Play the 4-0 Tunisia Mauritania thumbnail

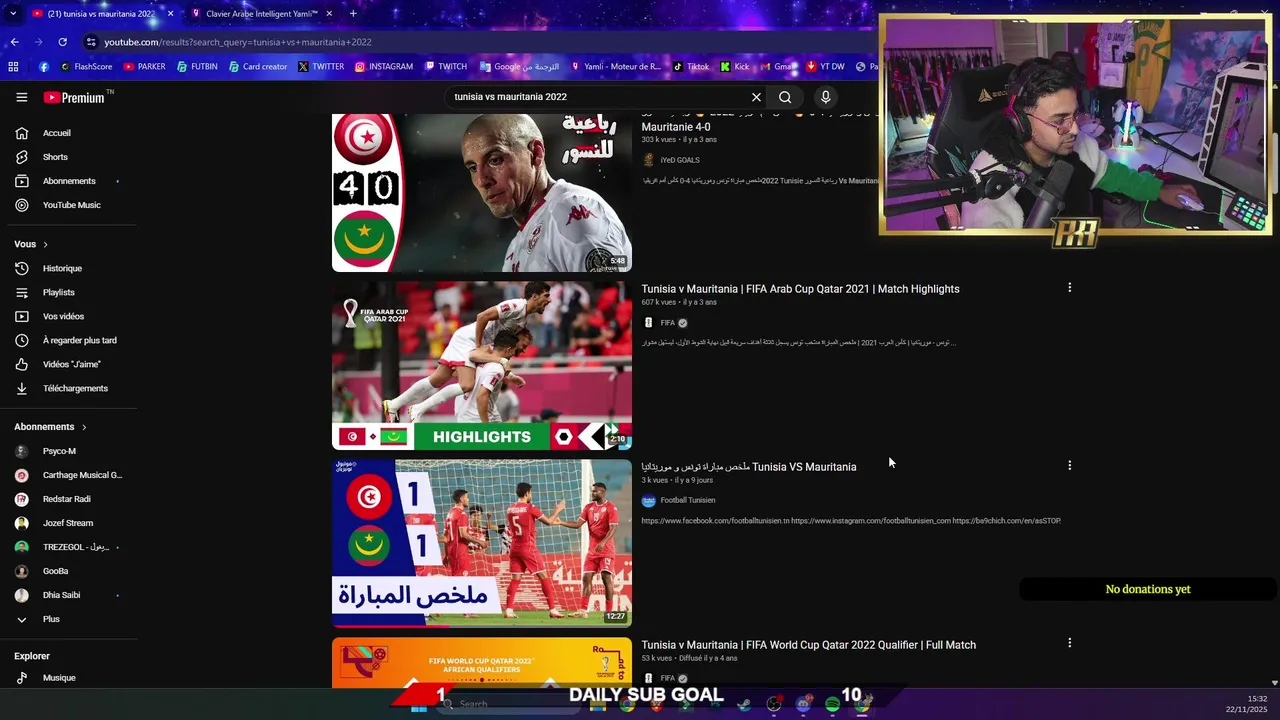[x=482, y=192]
